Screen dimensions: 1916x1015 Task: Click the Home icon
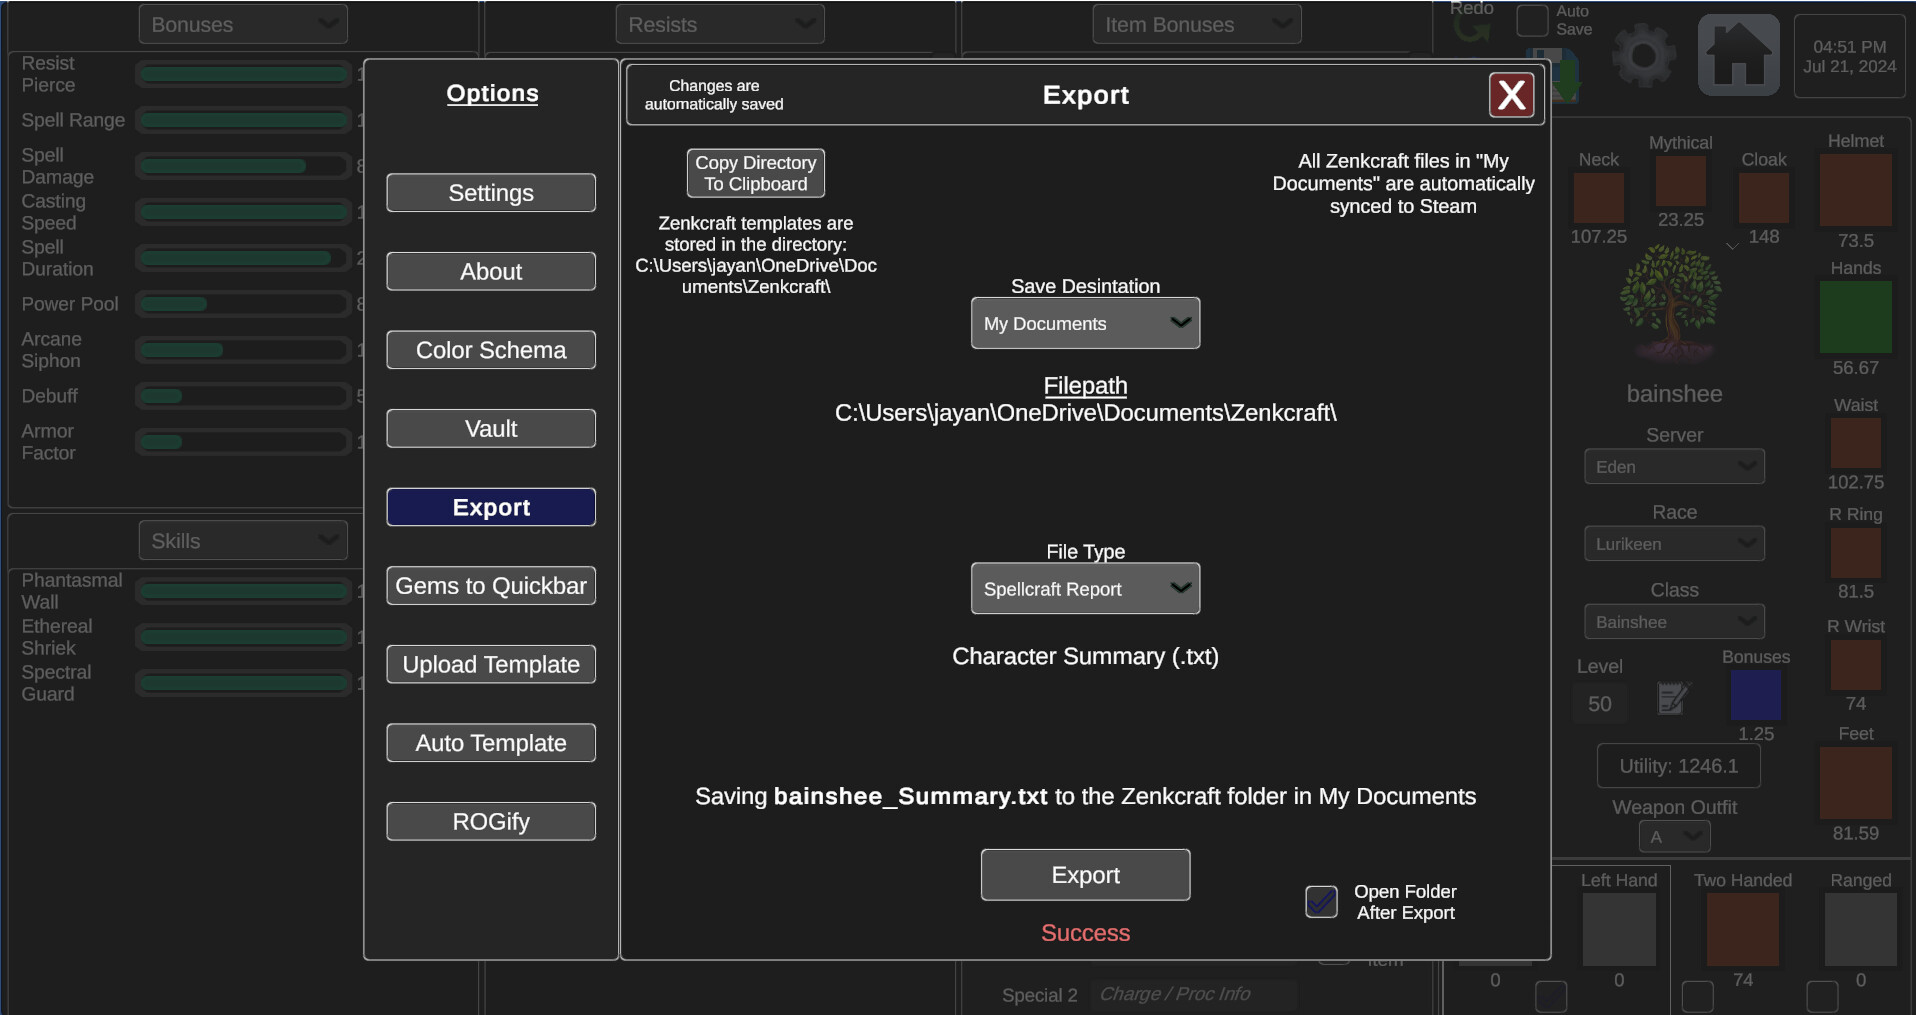coord(1738,54)
